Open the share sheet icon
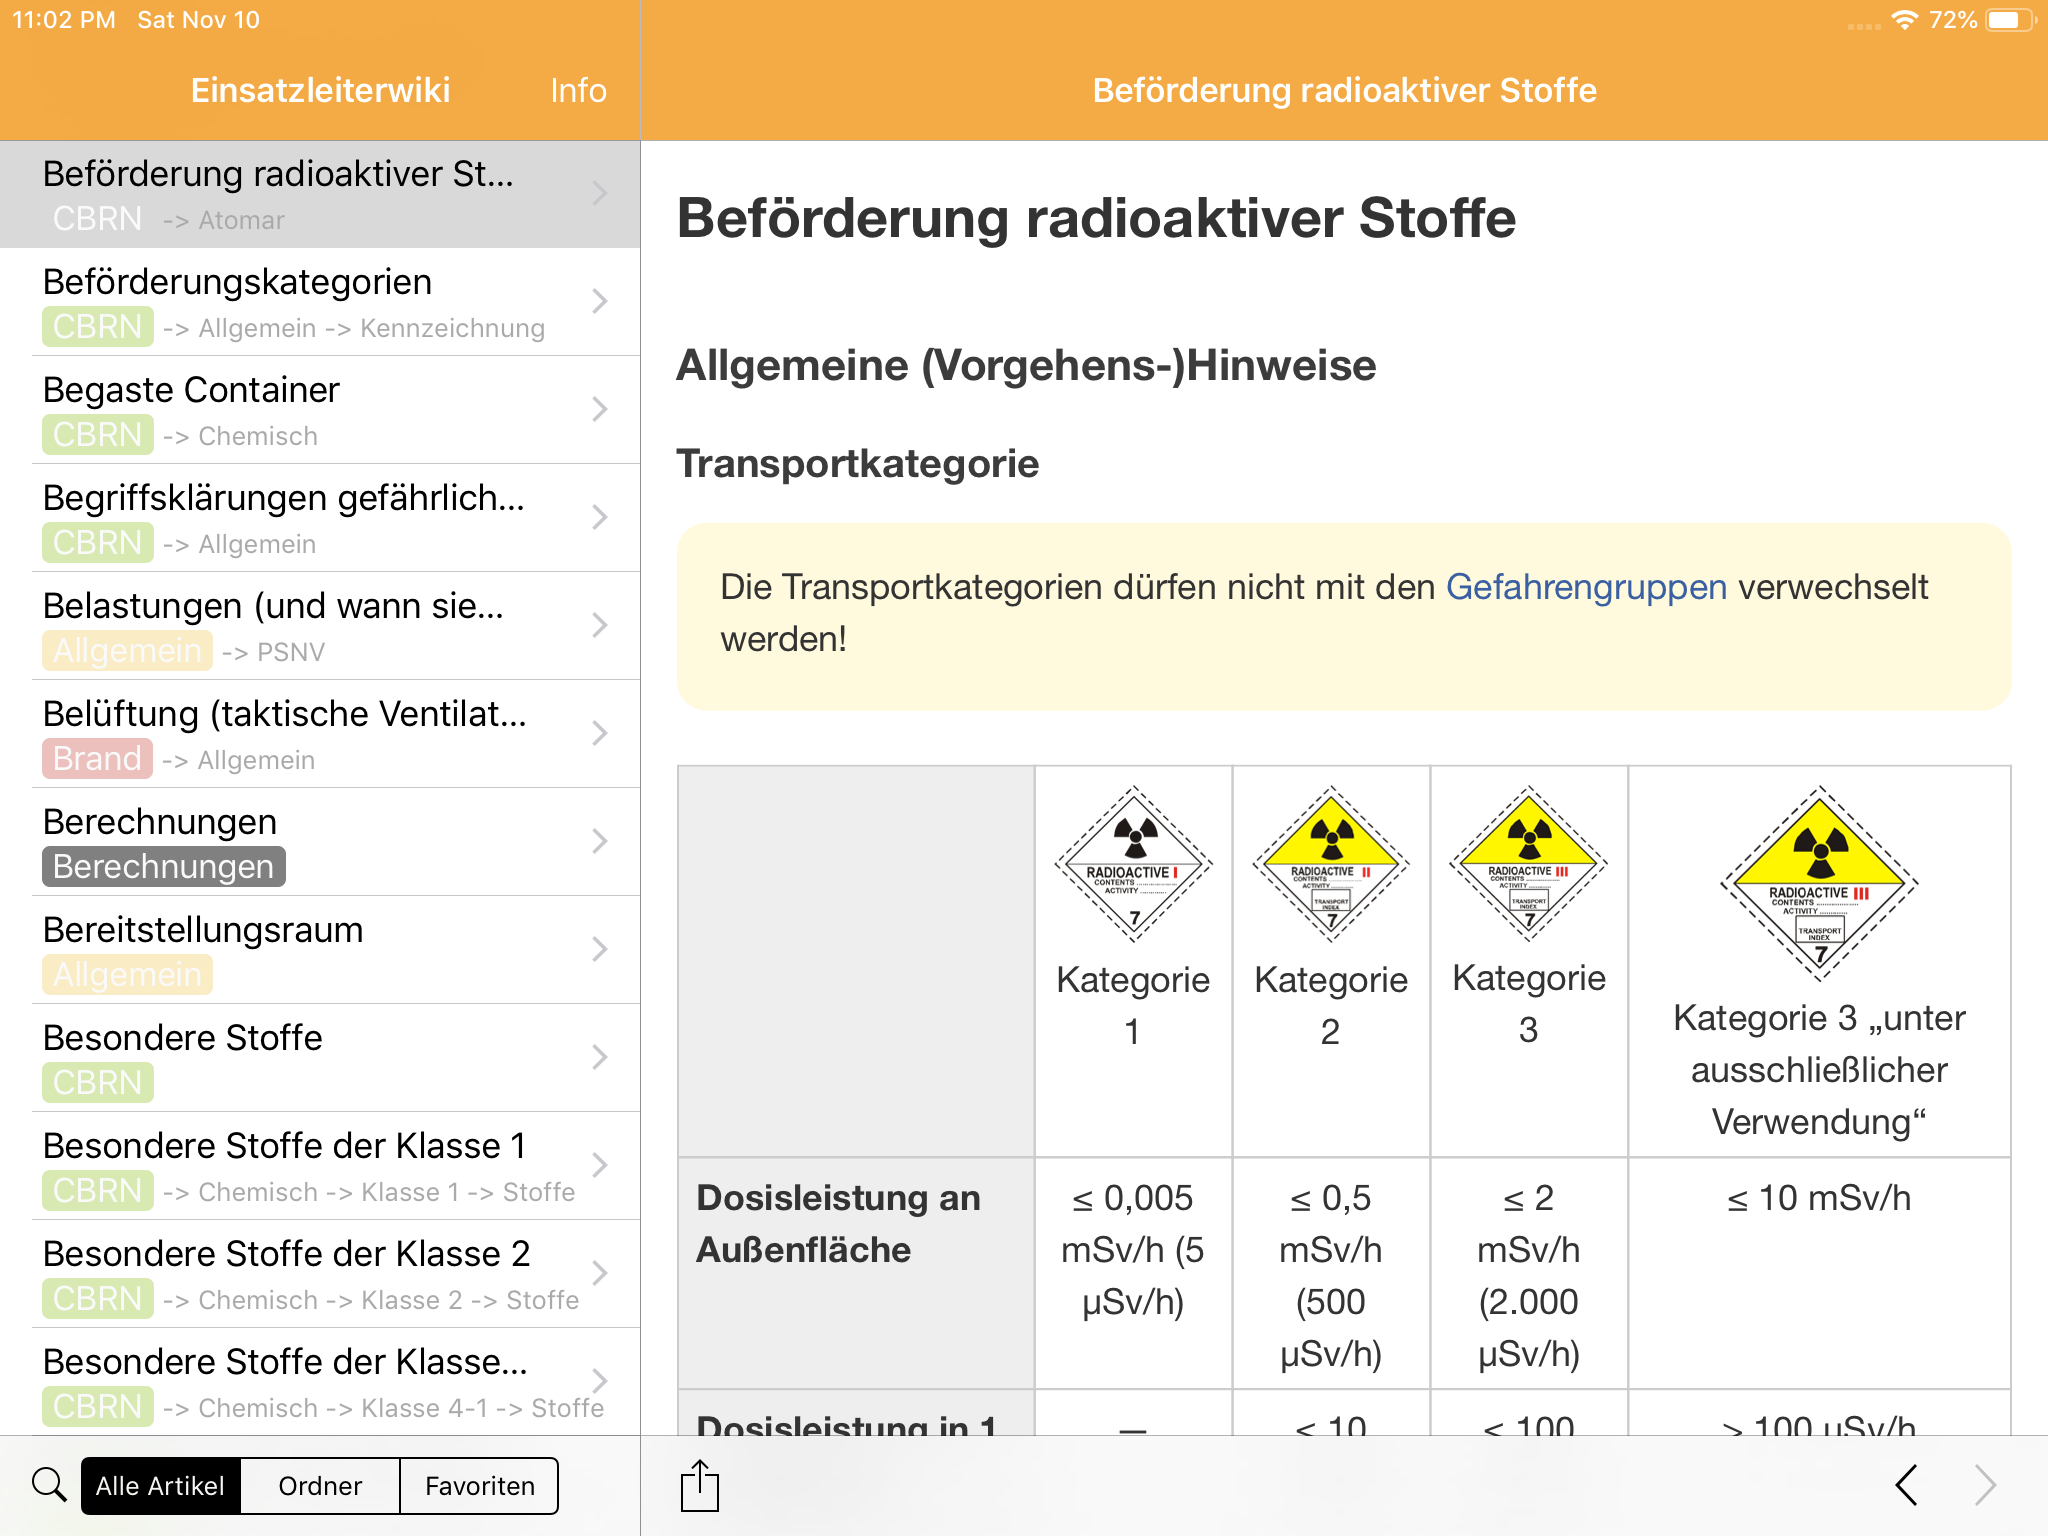The width and height of the screenshot is (2048, 1536). (700, 1485)
